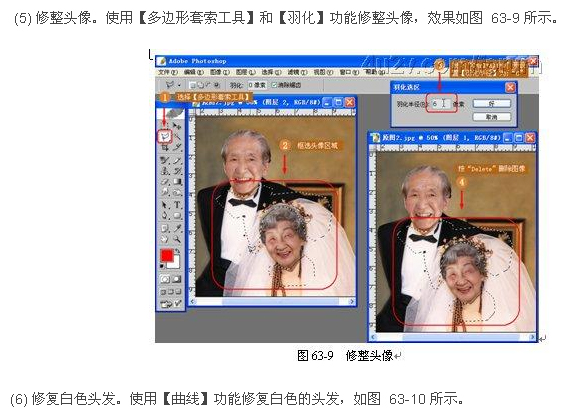Minimize the left image document window

(x=326, y=102)
